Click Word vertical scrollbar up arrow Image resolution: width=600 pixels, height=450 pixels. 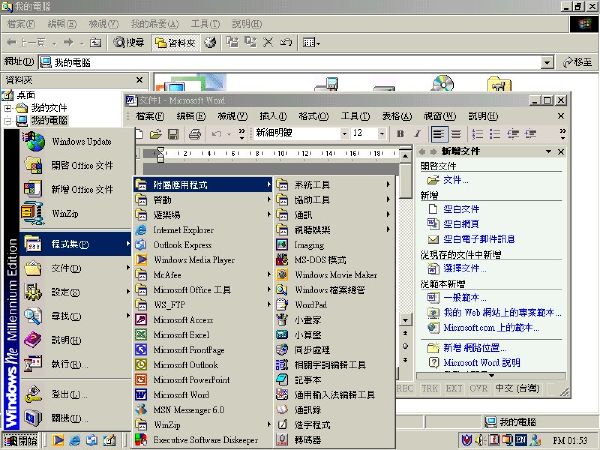coord(405,155)
